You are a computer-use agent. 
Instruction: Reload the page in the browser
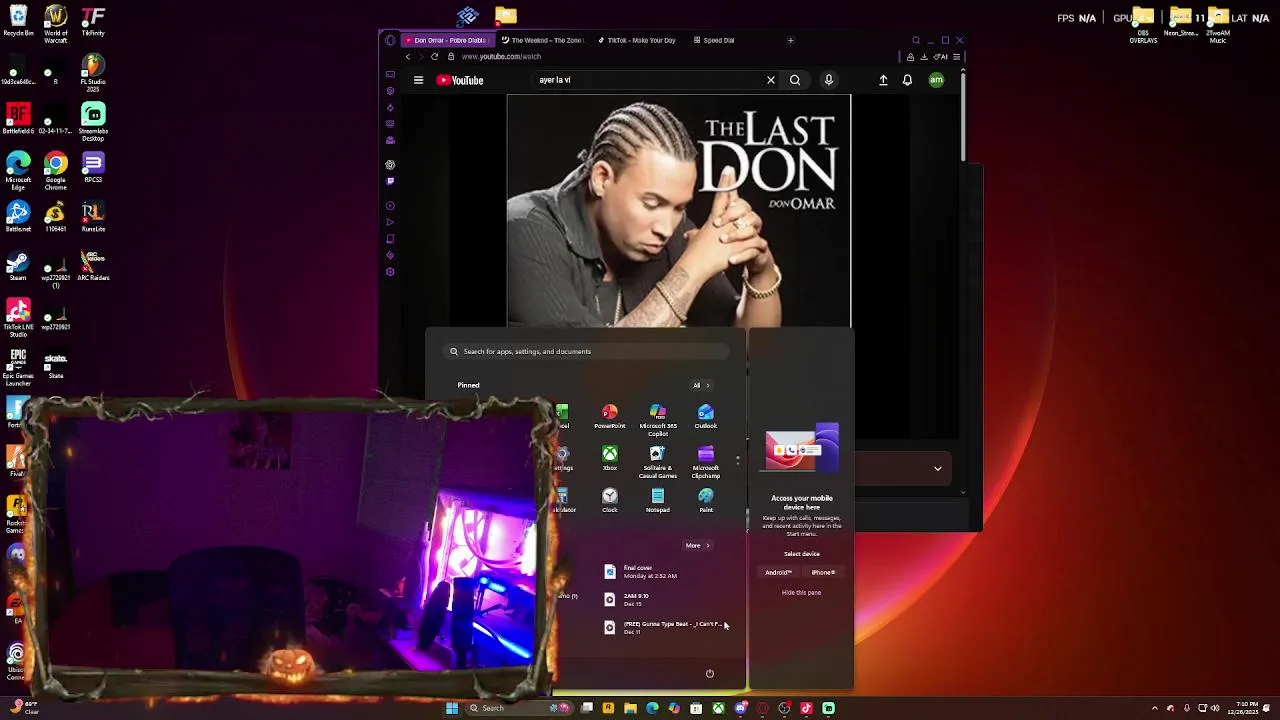434,56
